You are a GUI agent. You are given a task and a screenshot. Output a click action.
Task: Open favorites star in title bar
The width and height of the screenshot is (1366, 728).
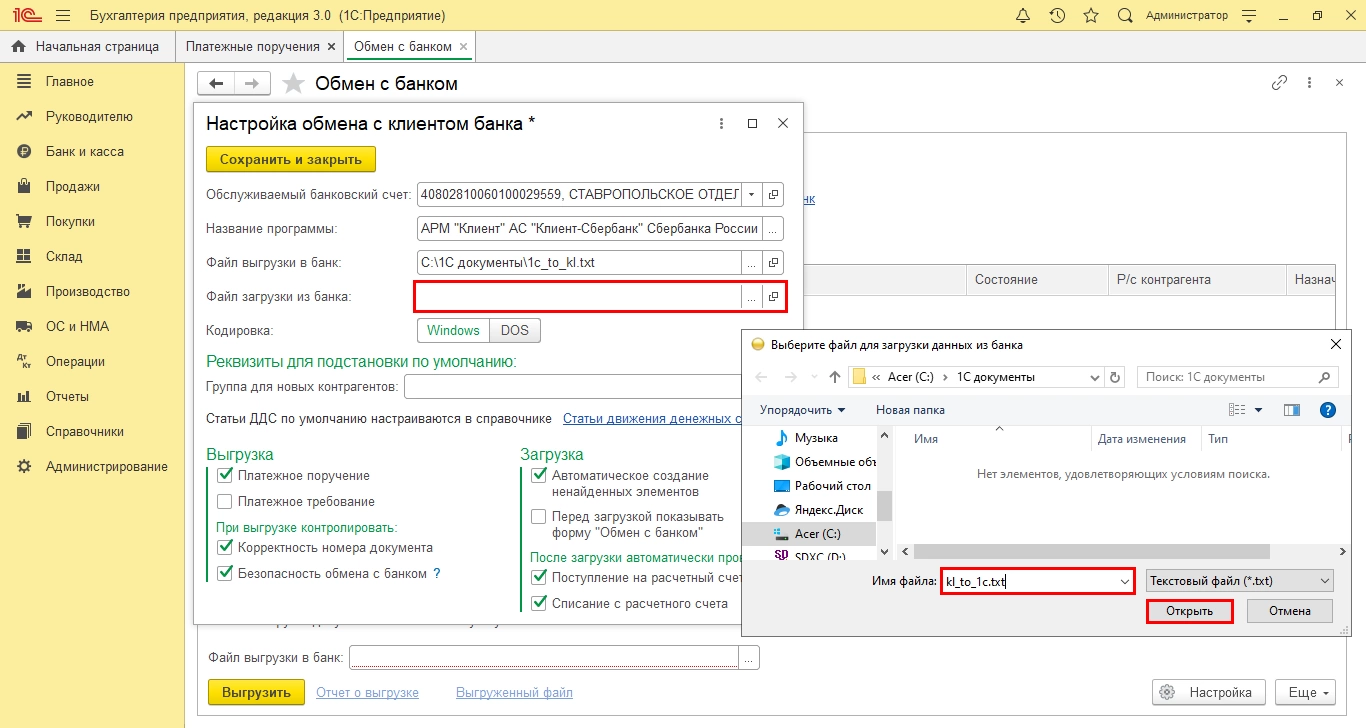pyautogui.click(x=1091, y=16)
